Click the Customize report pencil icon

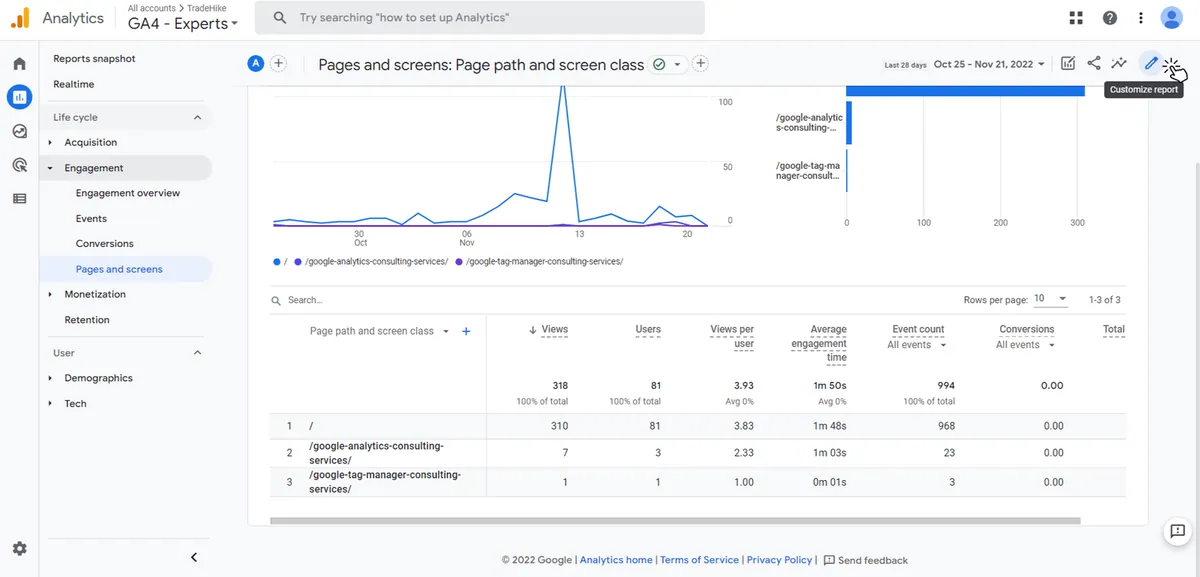1151,64
